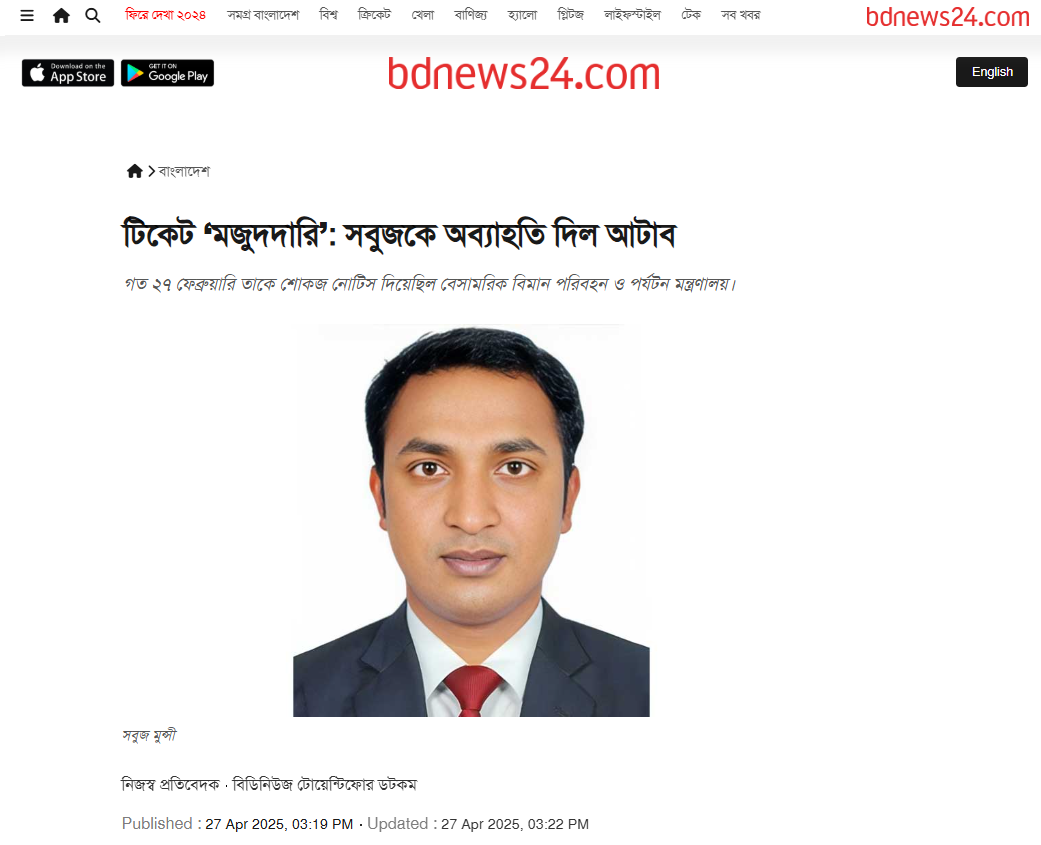Screen dimensions: 1041x845
Task: Click the large bdnews24.com center logo
Action: point(524,74)
